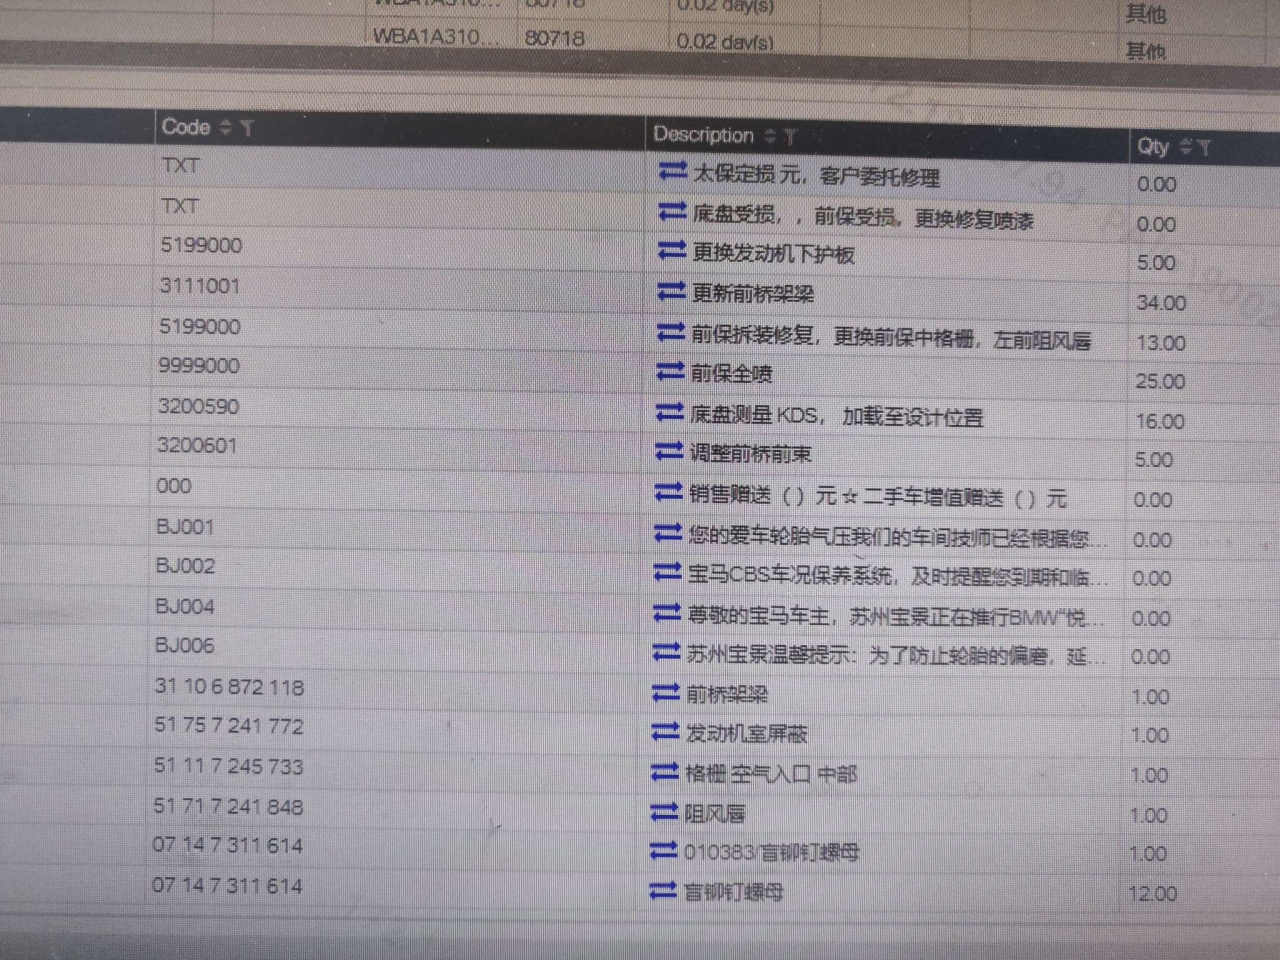
Task: Click description 更换发动机下护板
Action: click(774, 254)
